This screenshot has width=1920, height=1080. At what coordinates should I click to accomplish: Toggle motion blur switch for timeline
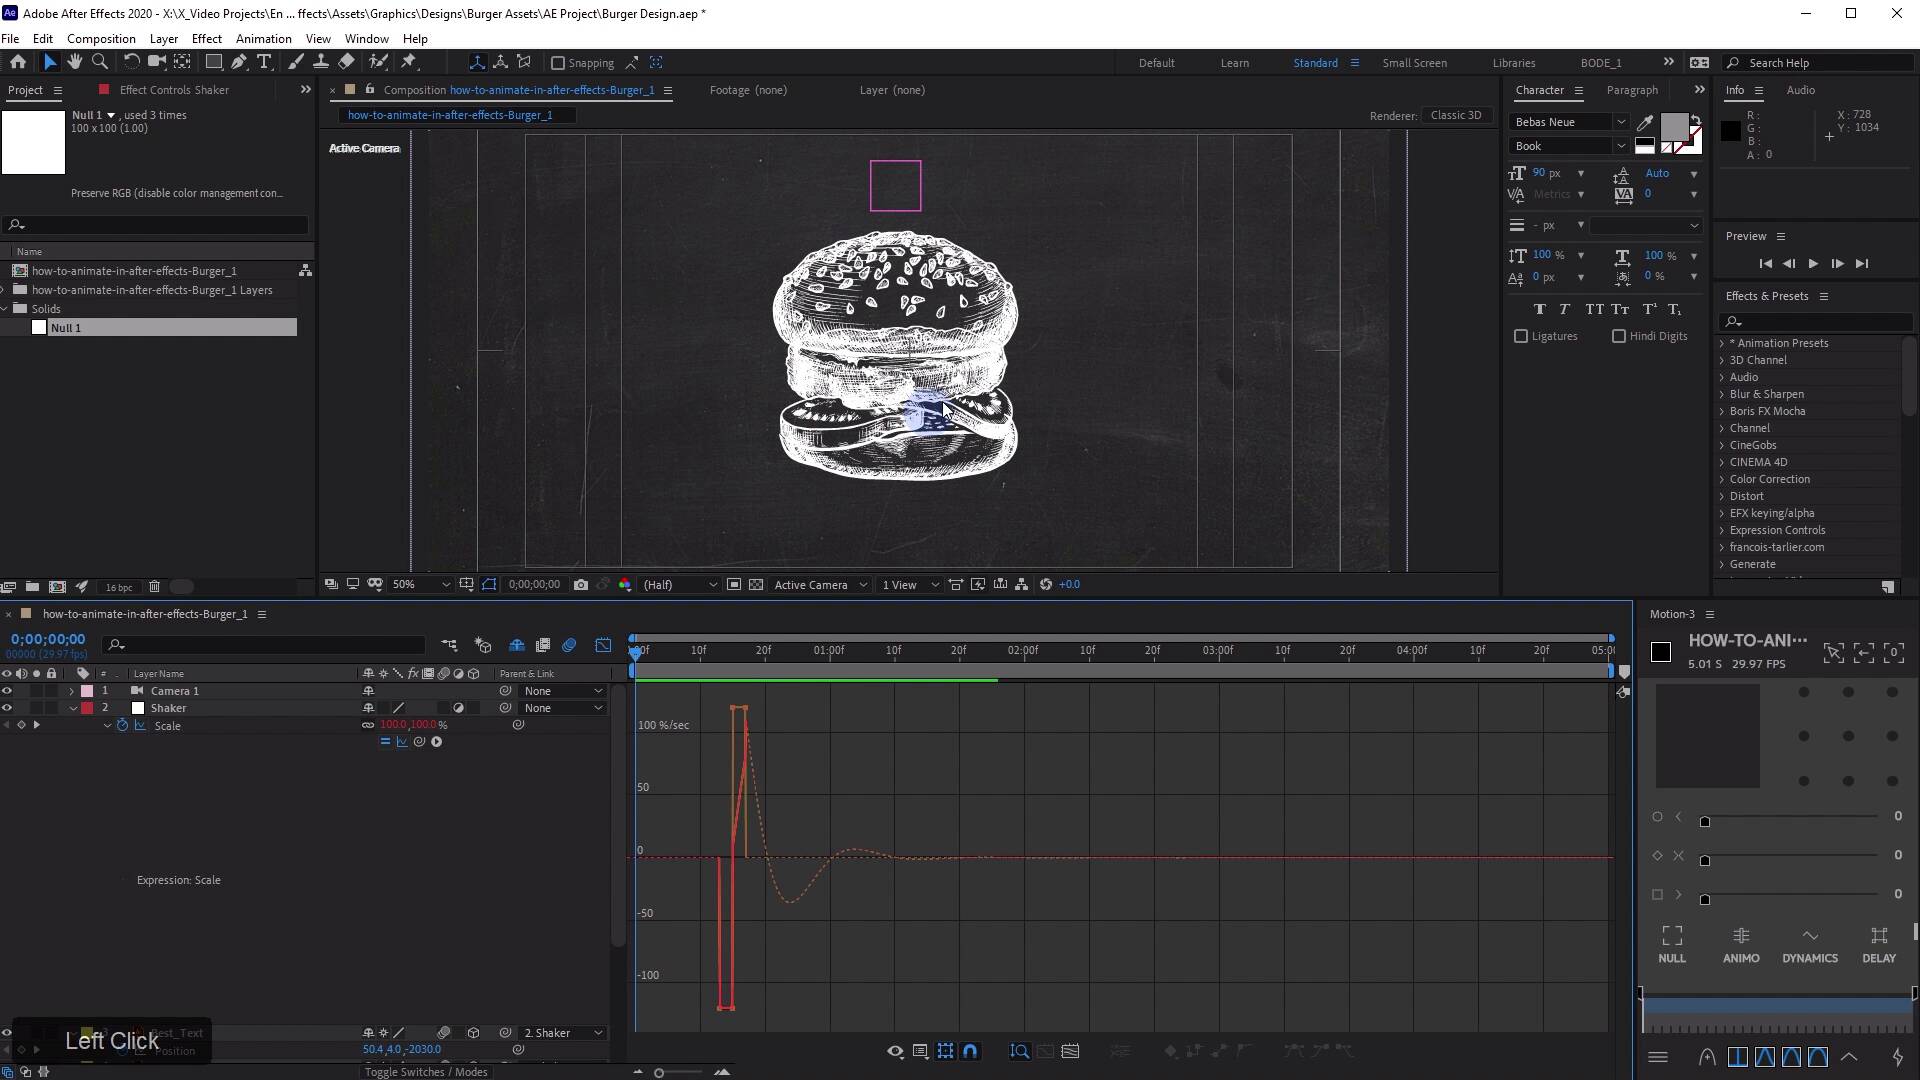click(x=569, y=646)
